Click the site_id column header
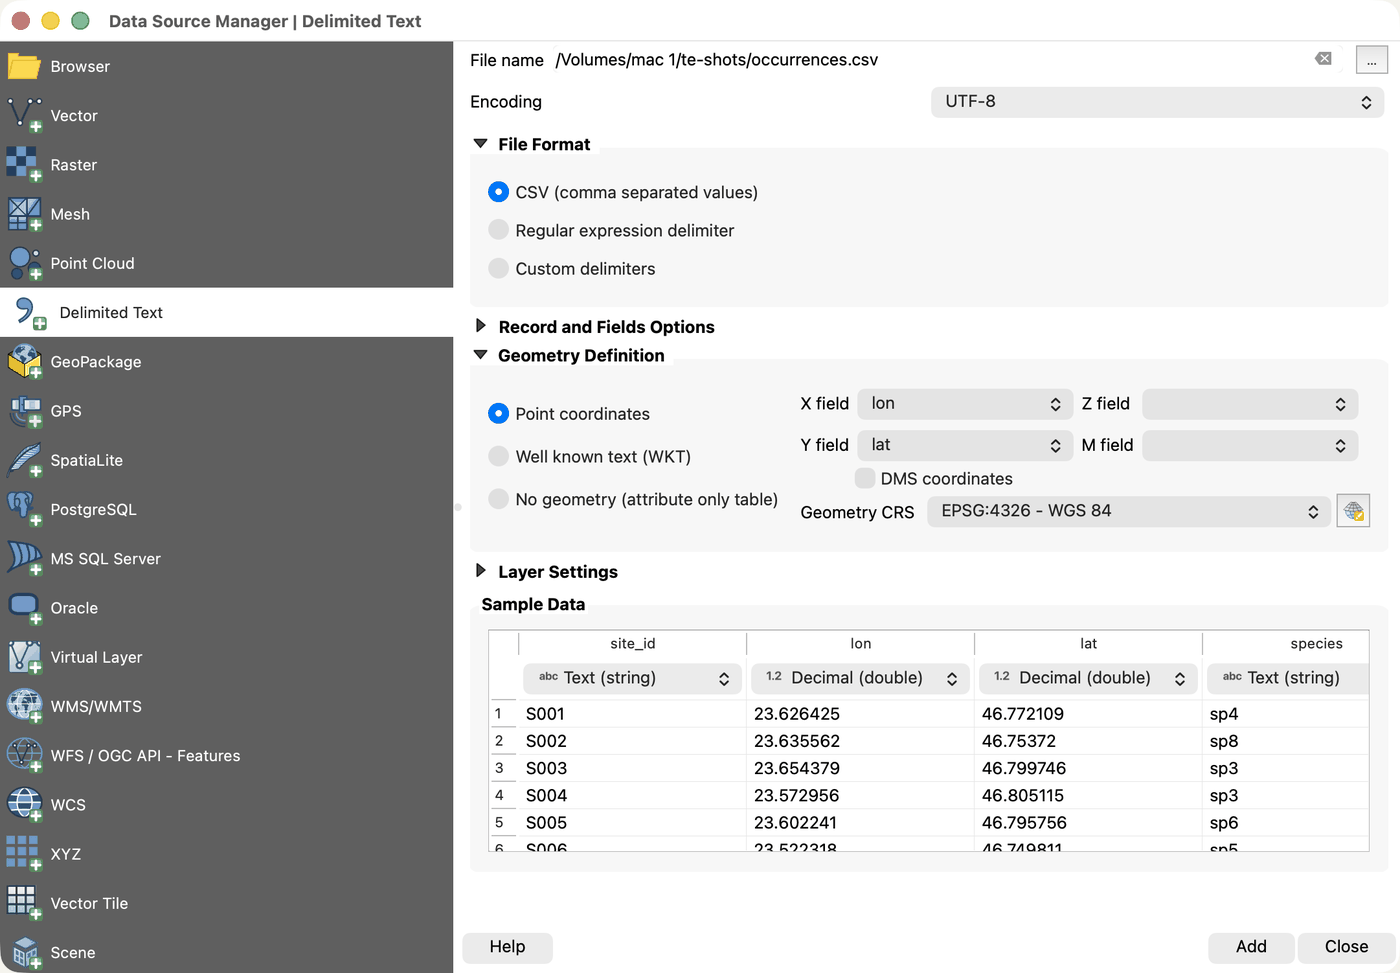The image size is (1400, 973). [x=632, y=644]
